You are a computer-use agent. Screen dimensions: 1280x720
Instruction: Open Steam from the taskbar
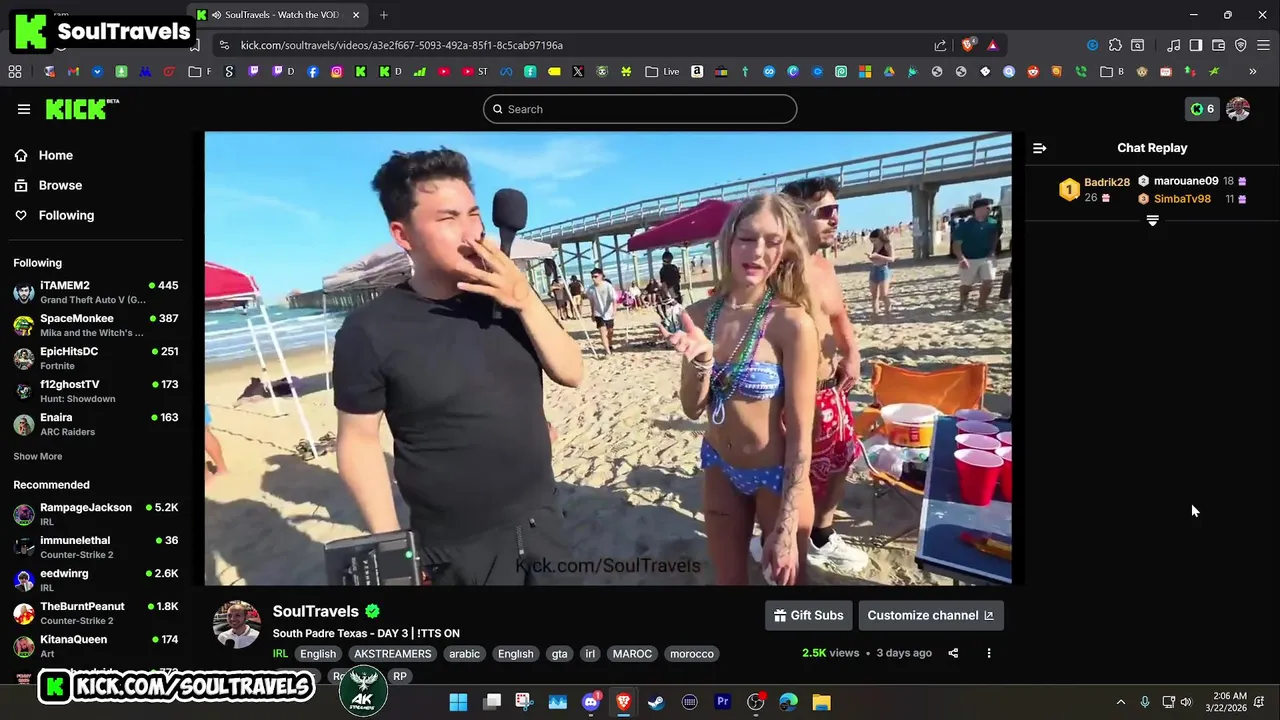point(656,702)
